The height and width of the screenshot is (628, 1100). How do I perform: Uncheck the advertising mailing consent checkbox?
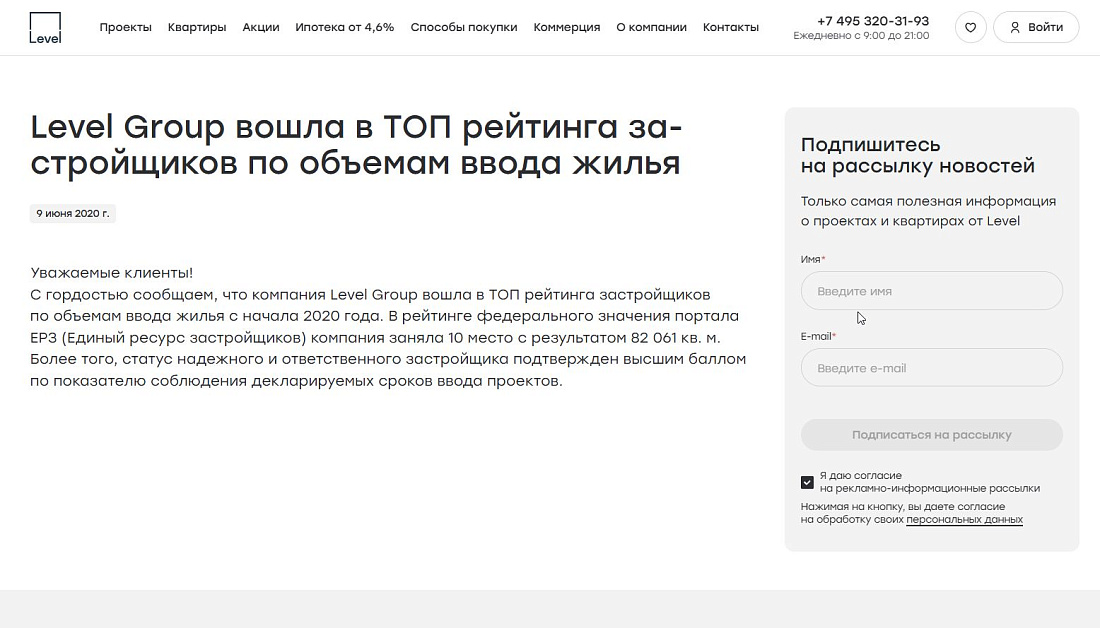(807, 482)
